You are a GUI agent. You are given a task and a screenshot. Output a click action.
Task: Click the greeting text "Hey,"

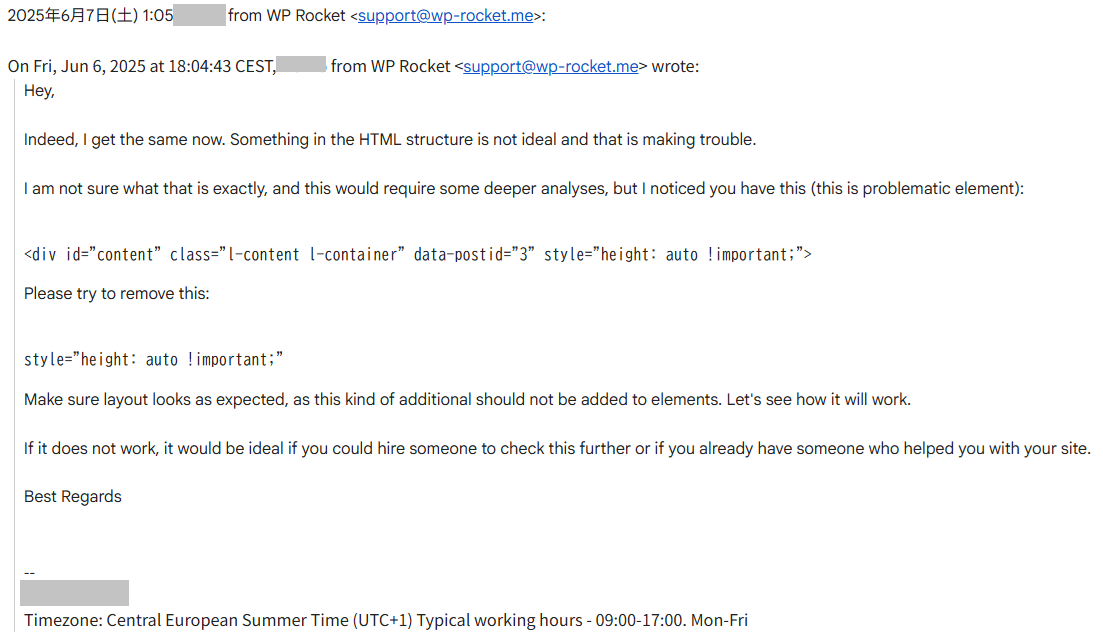[39, 91]
